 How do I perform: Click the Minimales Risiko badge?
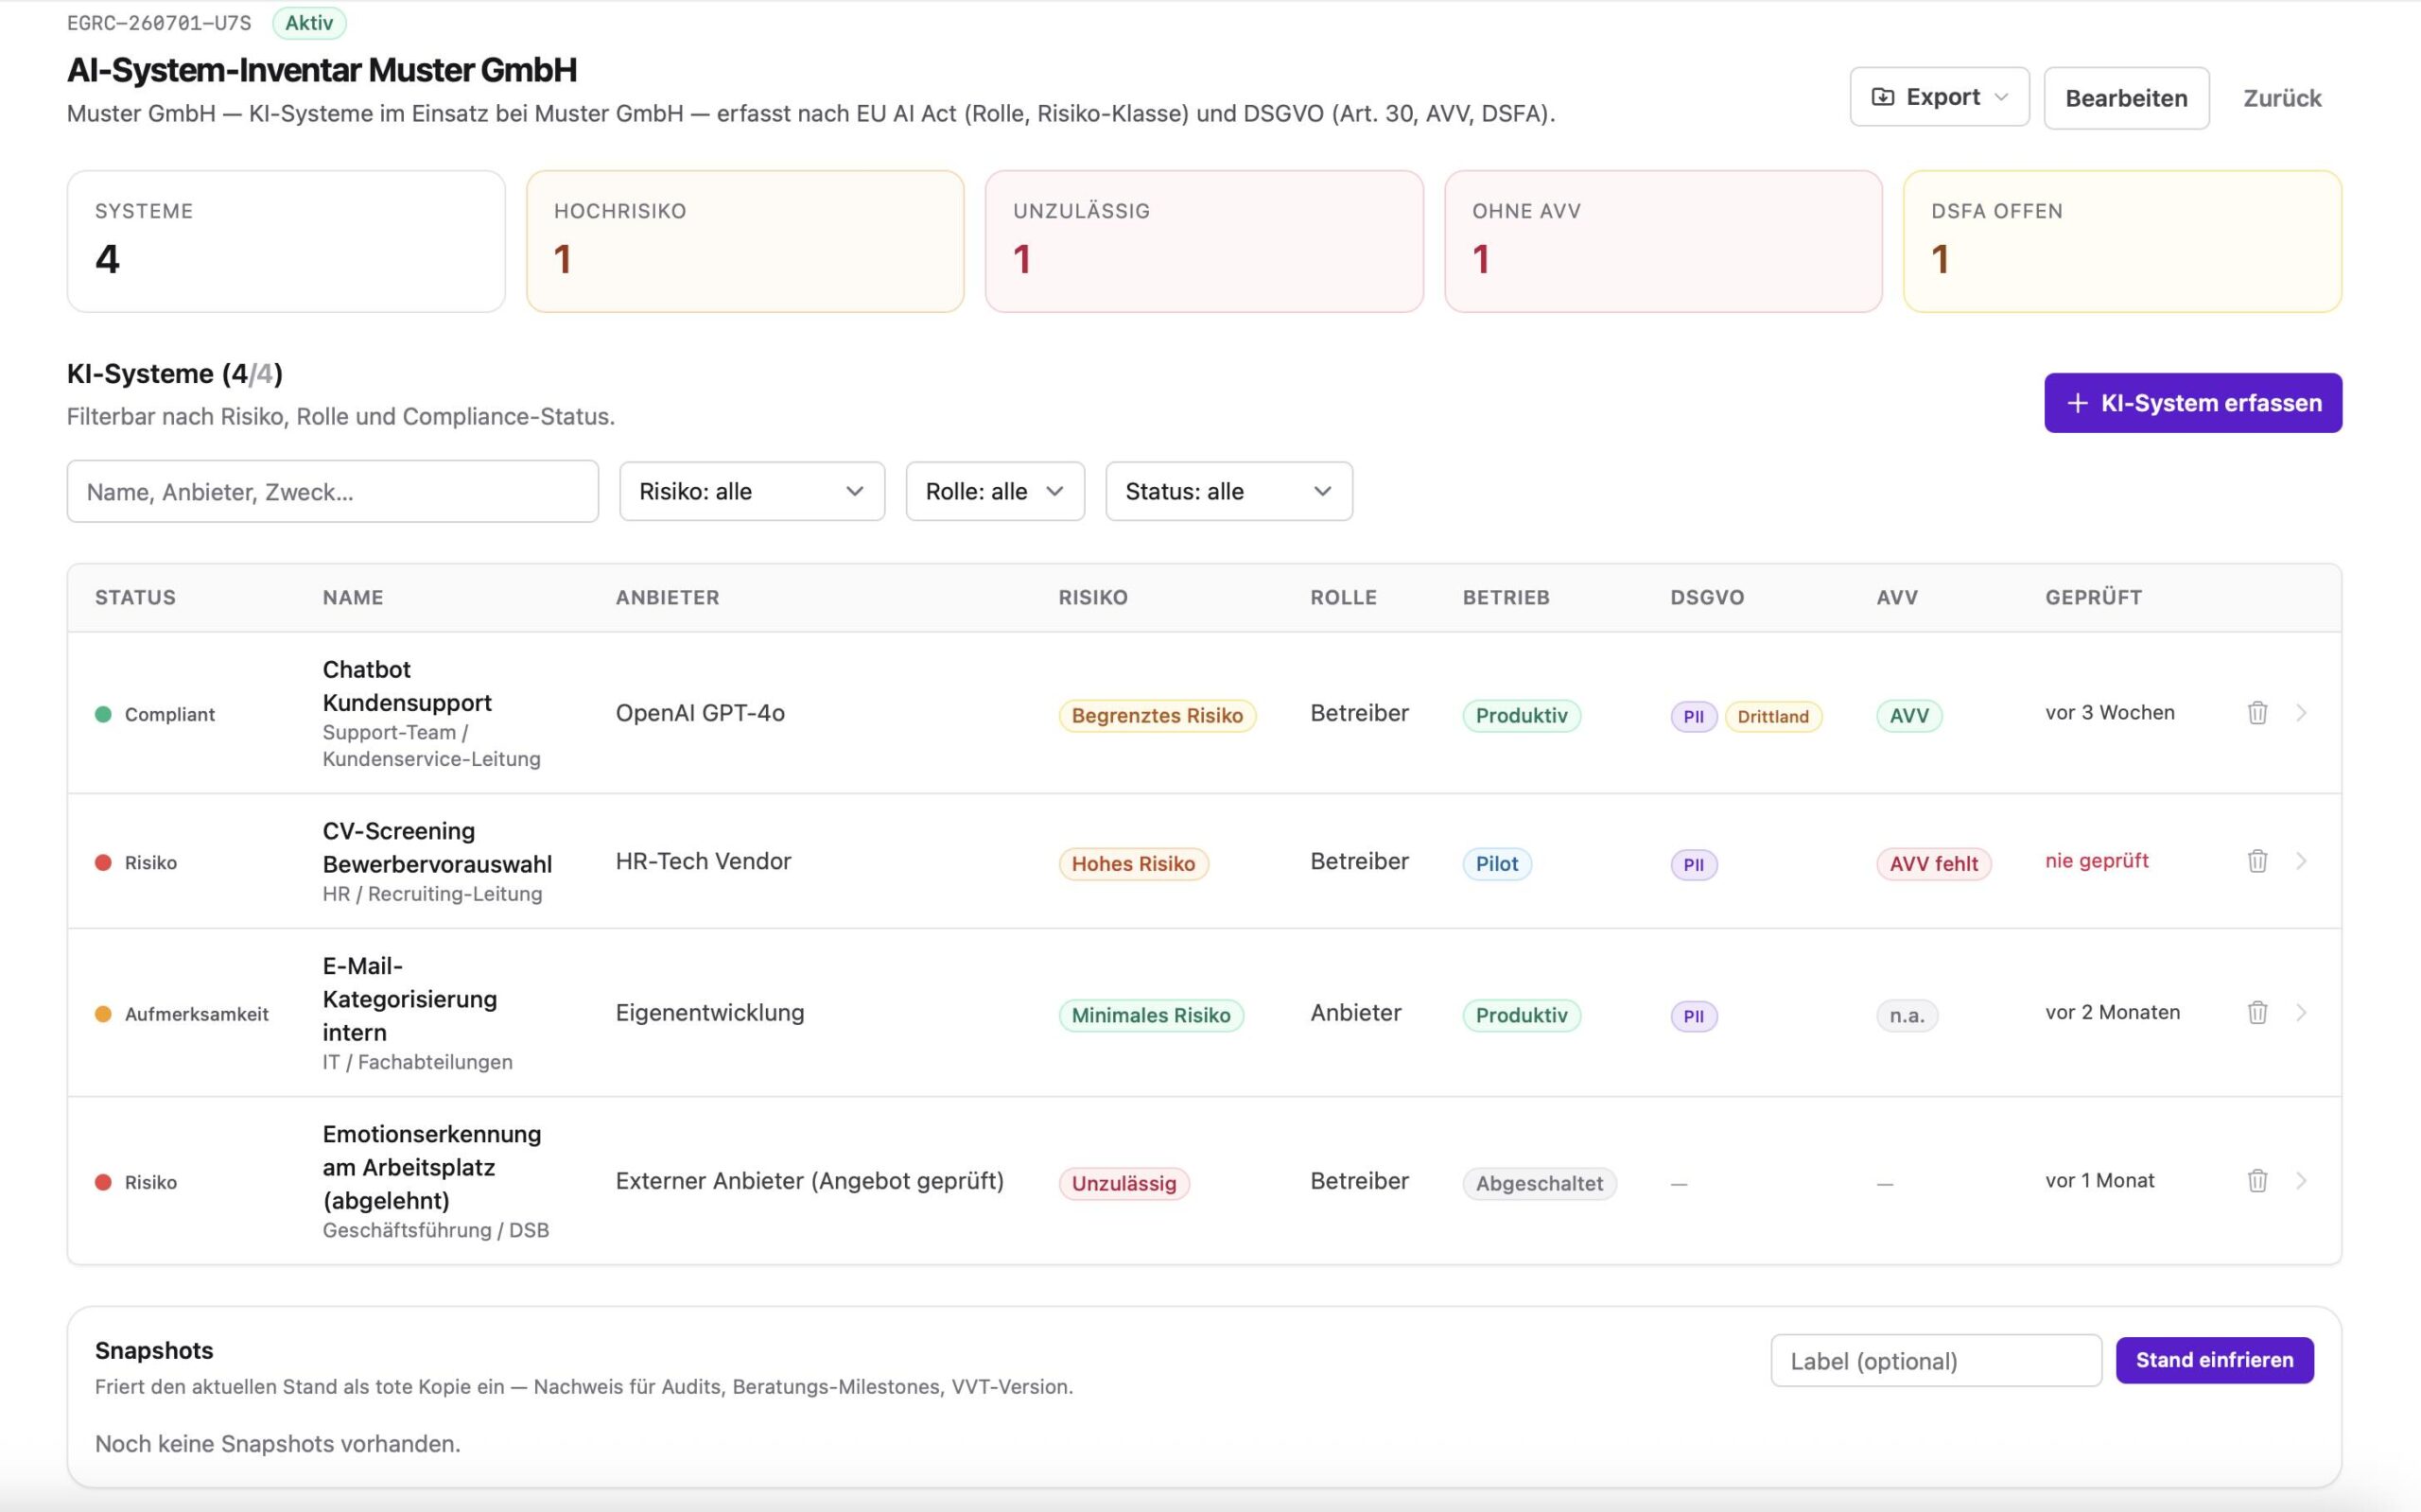coord(1151,1015)
